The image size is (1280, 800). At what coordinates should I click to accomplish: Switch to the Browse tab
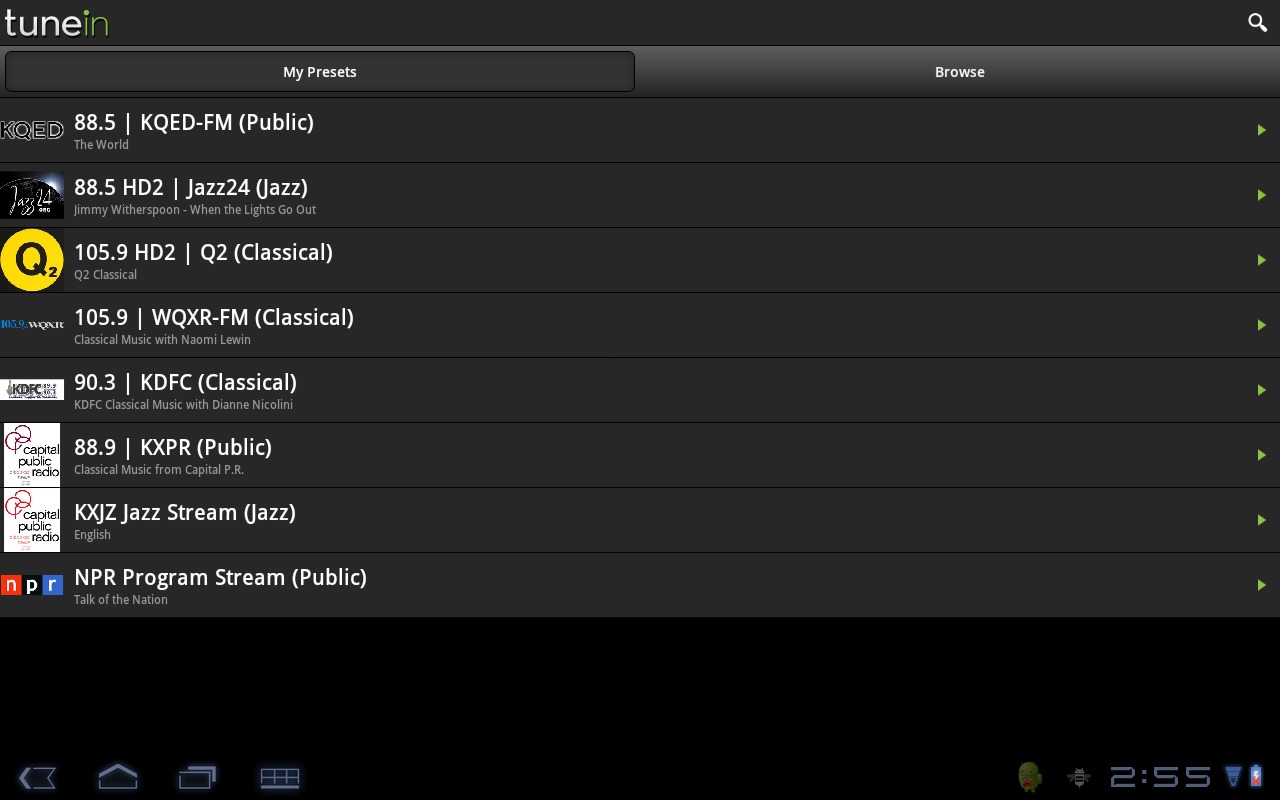[x=959, y=72]
